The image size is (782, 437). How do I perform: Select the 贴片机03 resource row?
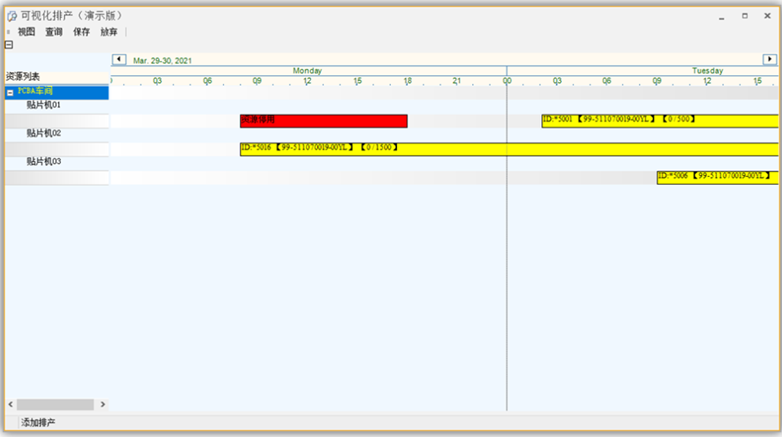[44, 161]
